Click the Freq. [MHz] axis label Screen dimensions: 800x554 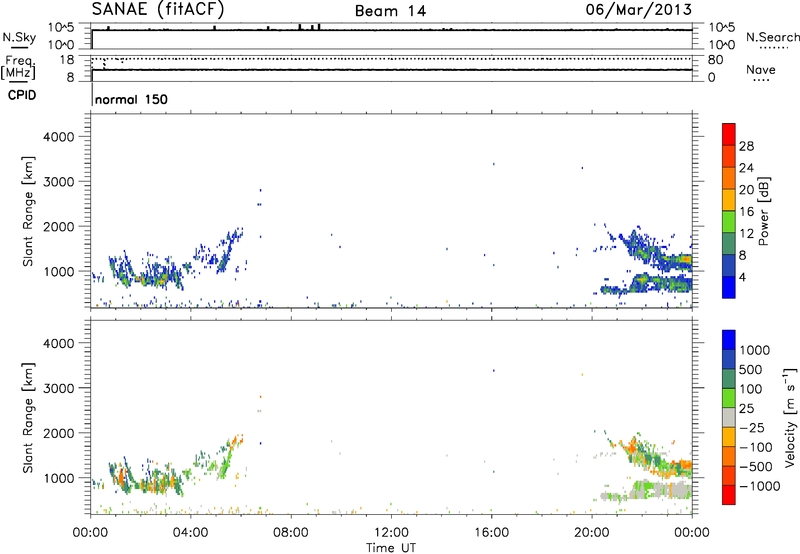point(19,67)
